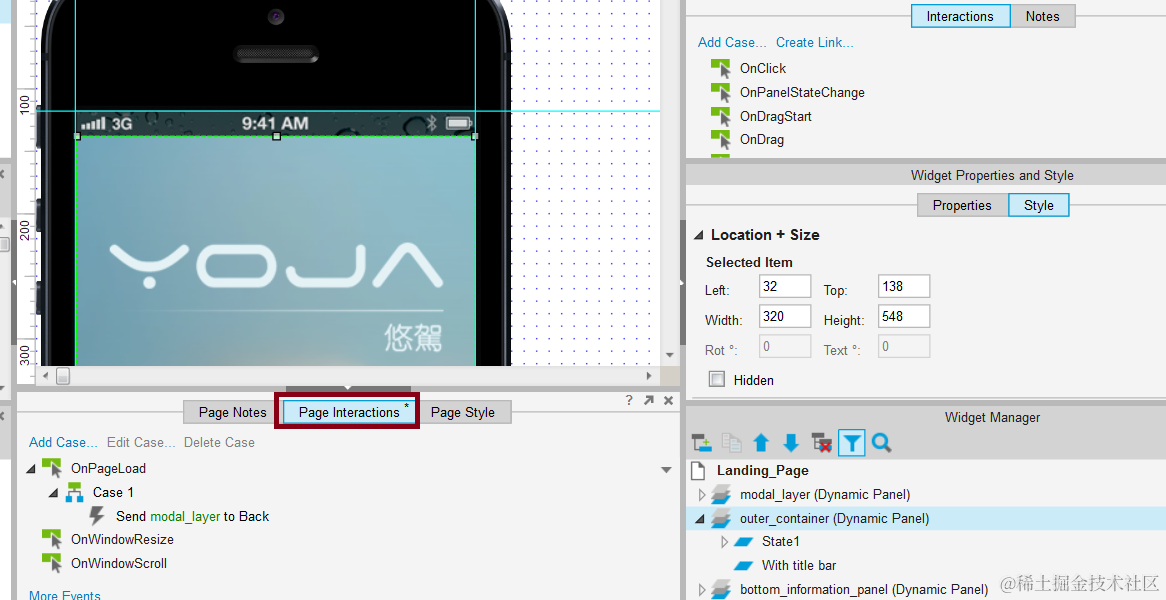Click the modal_layer dynamic panel icon
1166x600 pixels.
coord(721,494)
